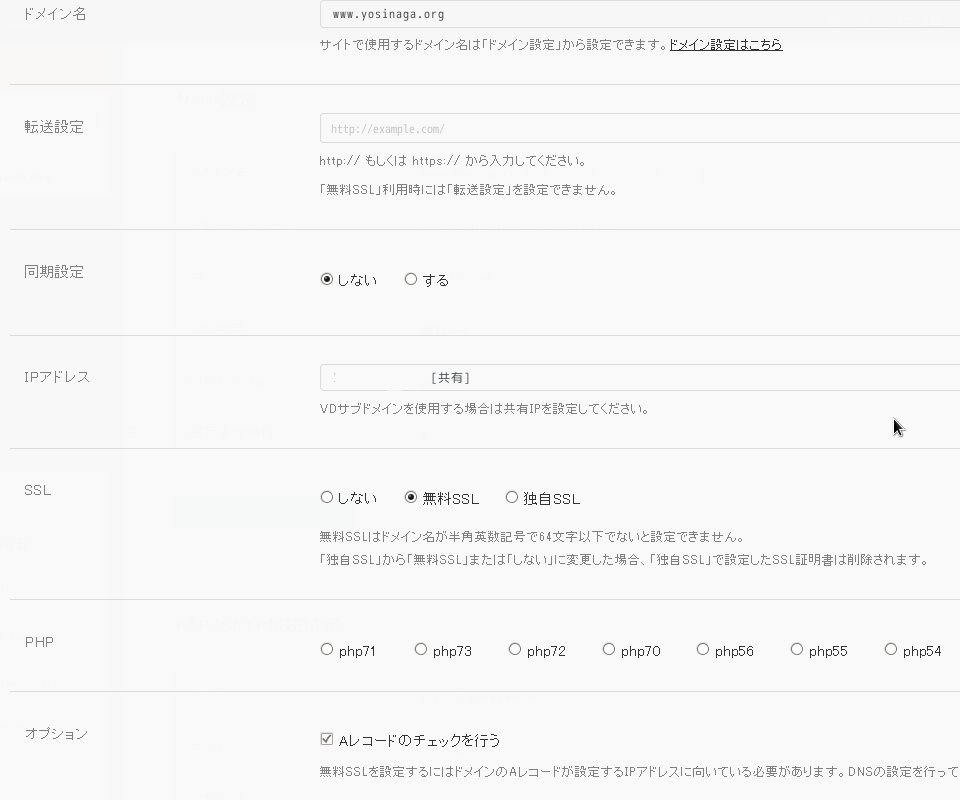
Task: Open the ドメイン設定はこちら link
Action: tap(726, 45)
